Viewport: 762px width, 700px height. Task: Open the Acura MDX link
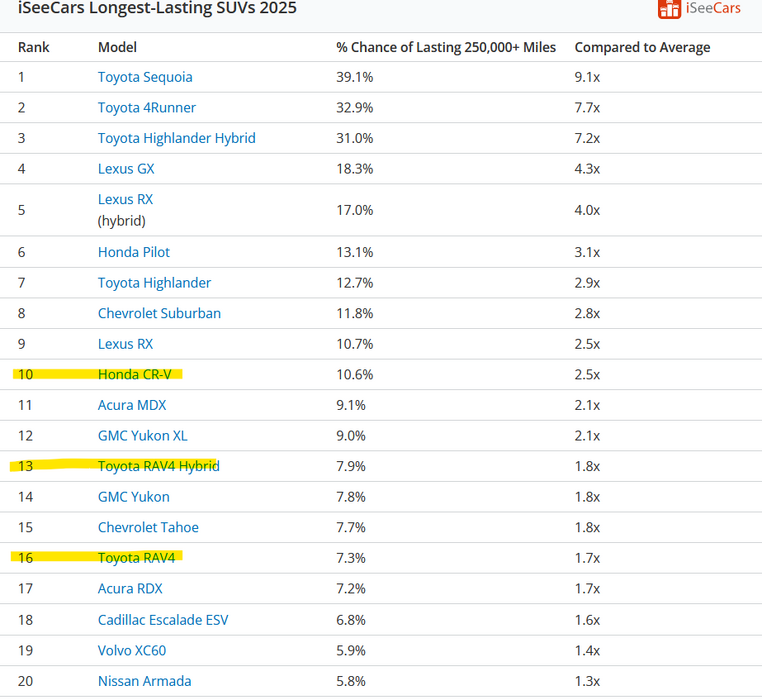[132, 405]
